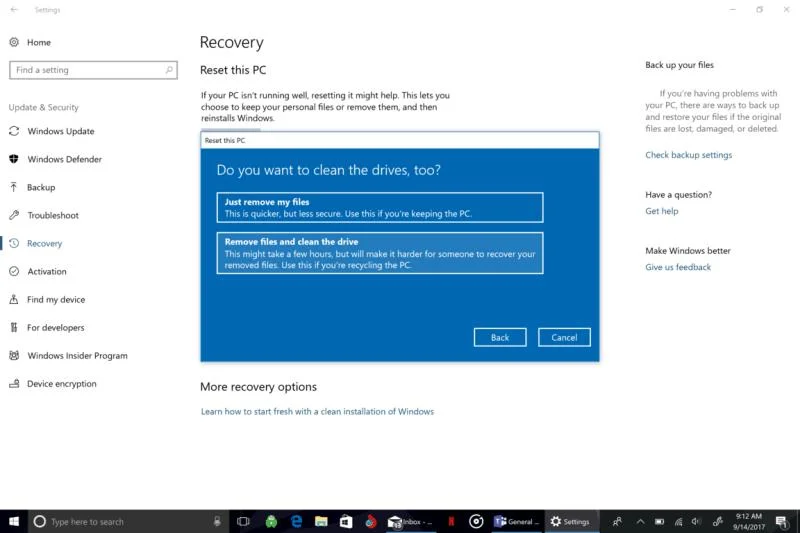Screen dimensions: 800x533
Task: Open the taskbar clock showing 9:12 AM
Action: (748, 521)
